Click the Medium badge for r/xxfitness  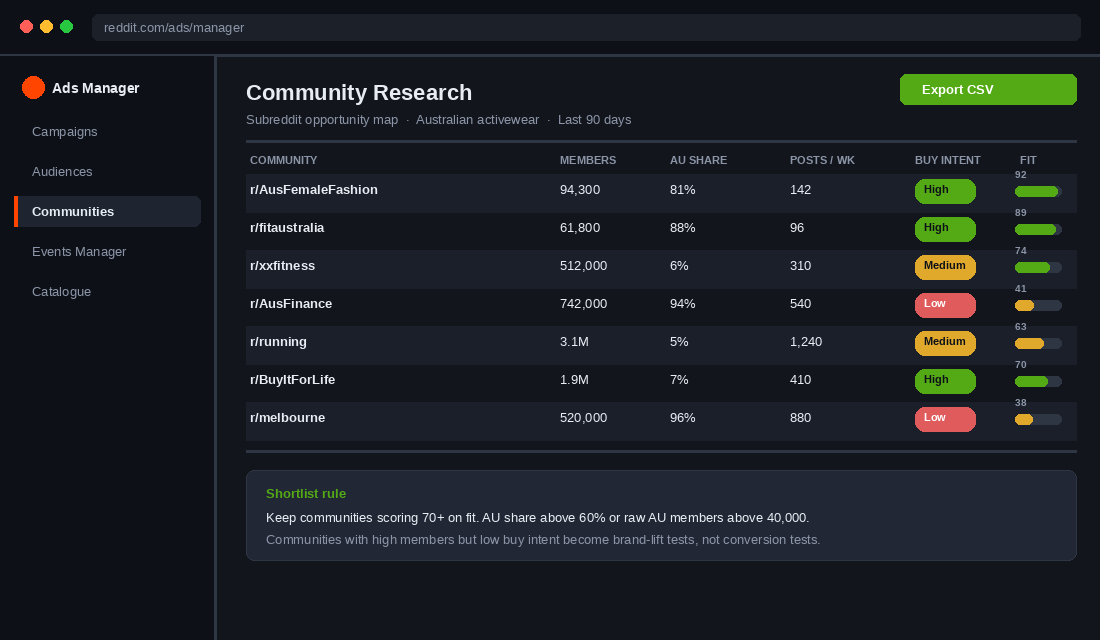click(945, 267)
